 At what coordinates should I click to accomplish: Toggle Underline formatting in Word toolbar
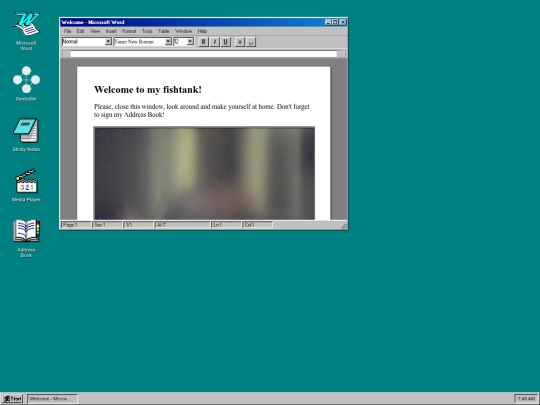pos(226,42)
